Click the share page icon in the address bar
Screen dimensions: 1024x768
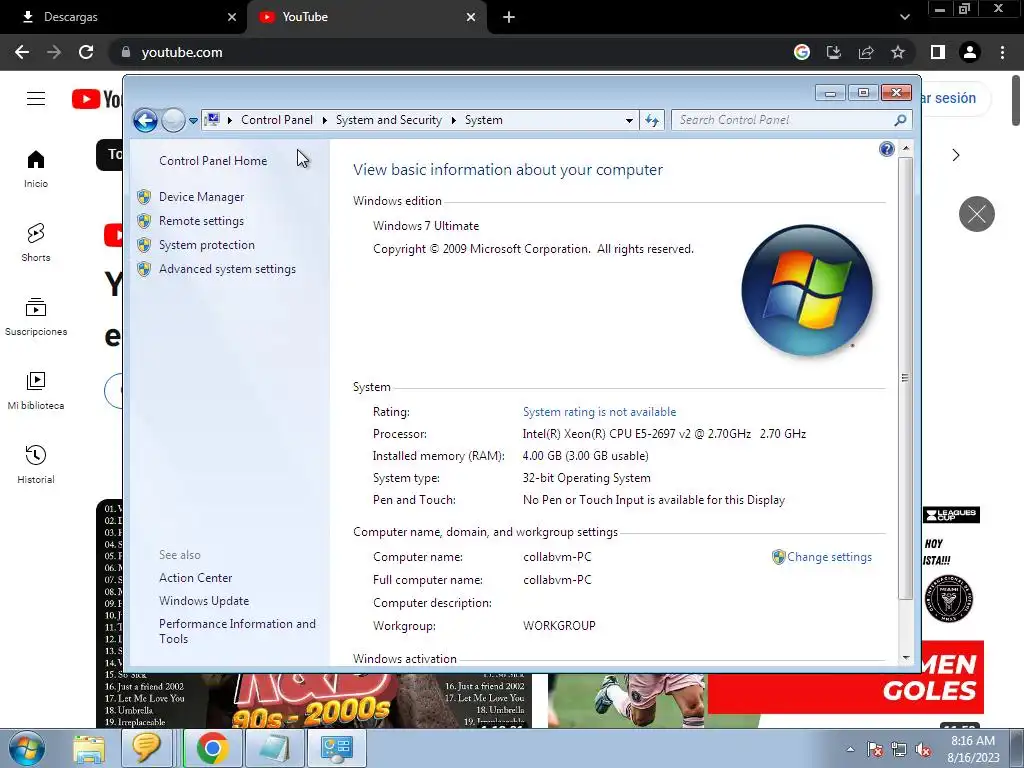[x=866, y=52]
